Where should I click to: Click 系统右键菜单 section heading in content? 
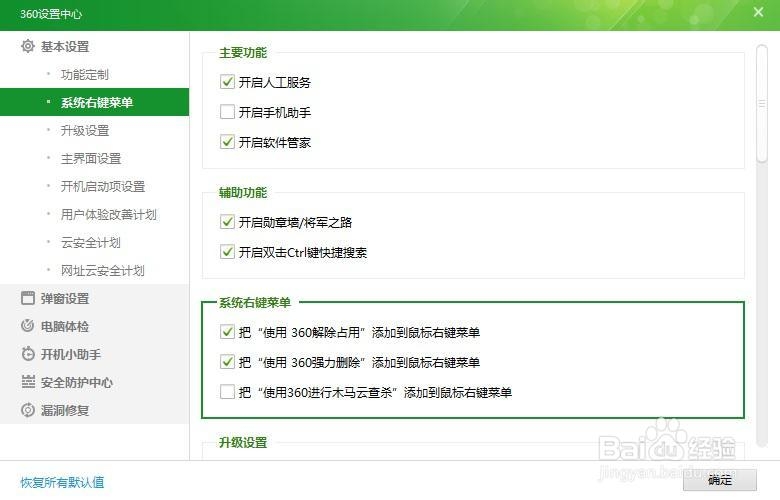pos(255,302)
